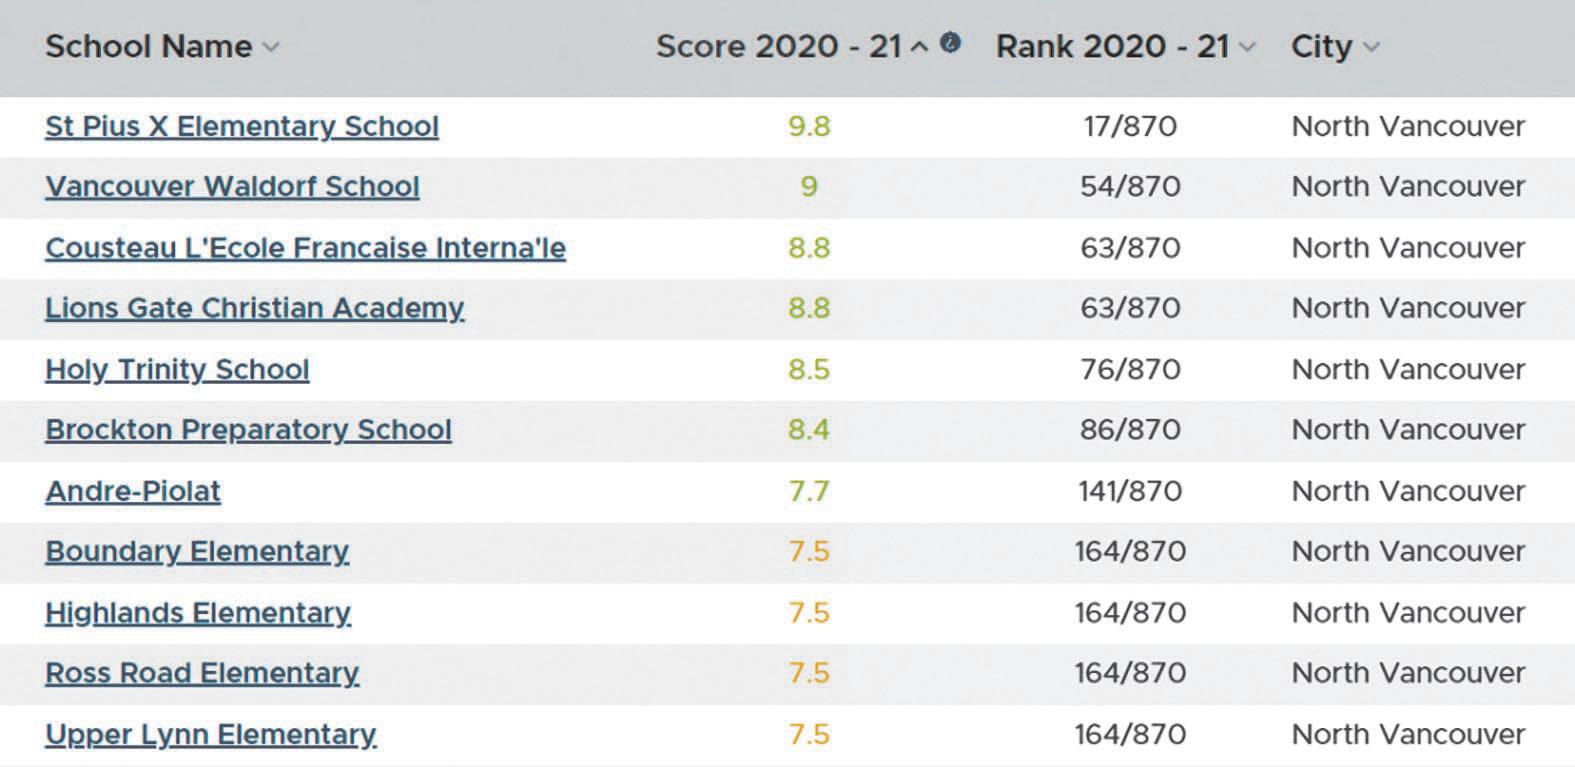Sort ascending using the Score column caret
Image resolution: width=1575 pixels, height=767 pixels.
(x=919, y=47)
